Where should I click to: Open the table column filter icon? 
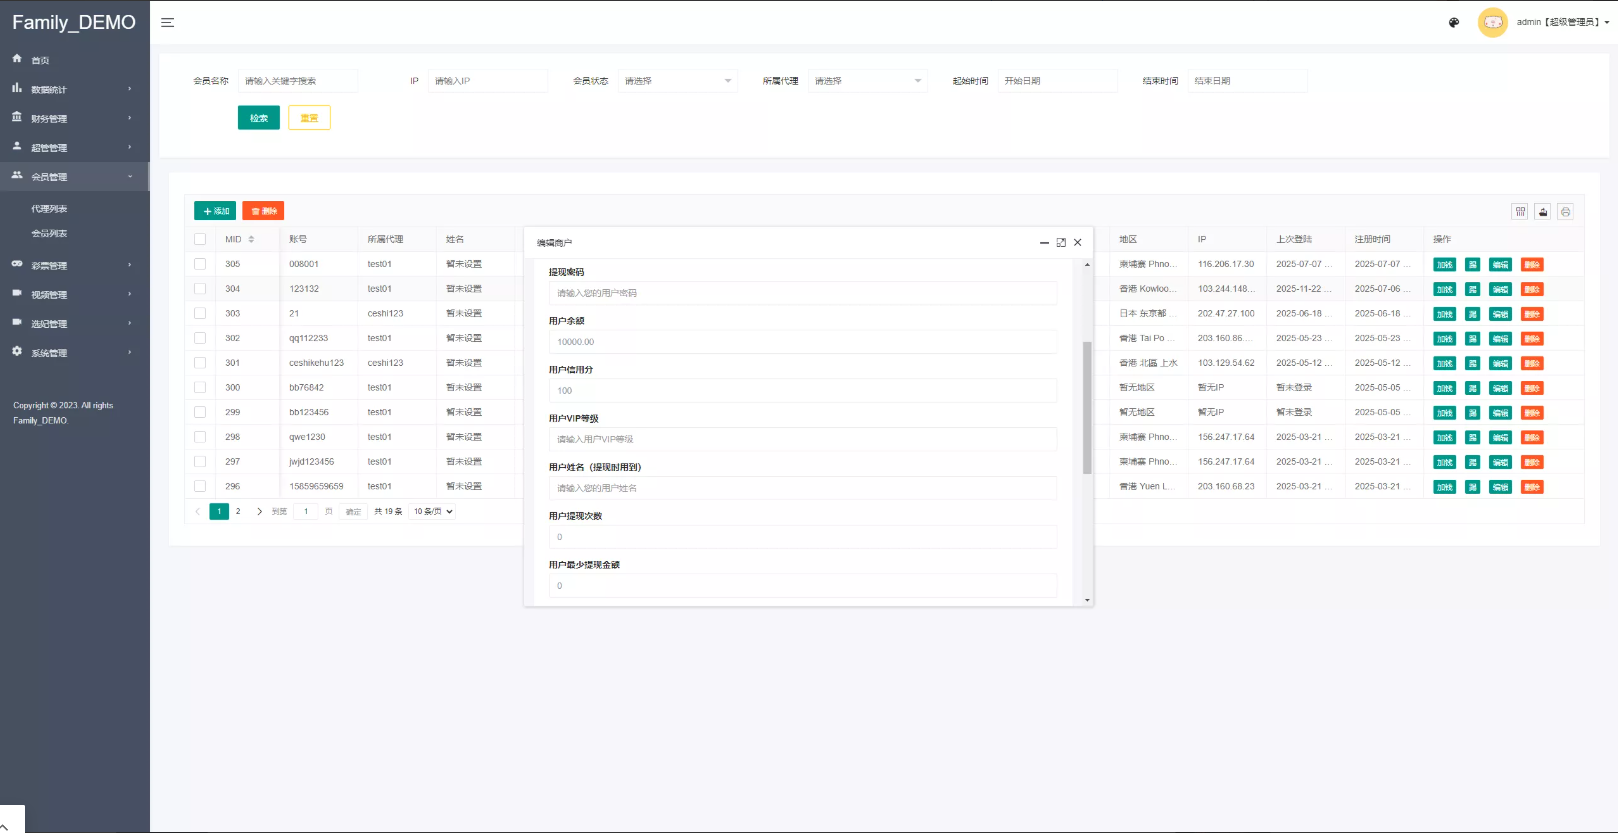coord(1520,211)
